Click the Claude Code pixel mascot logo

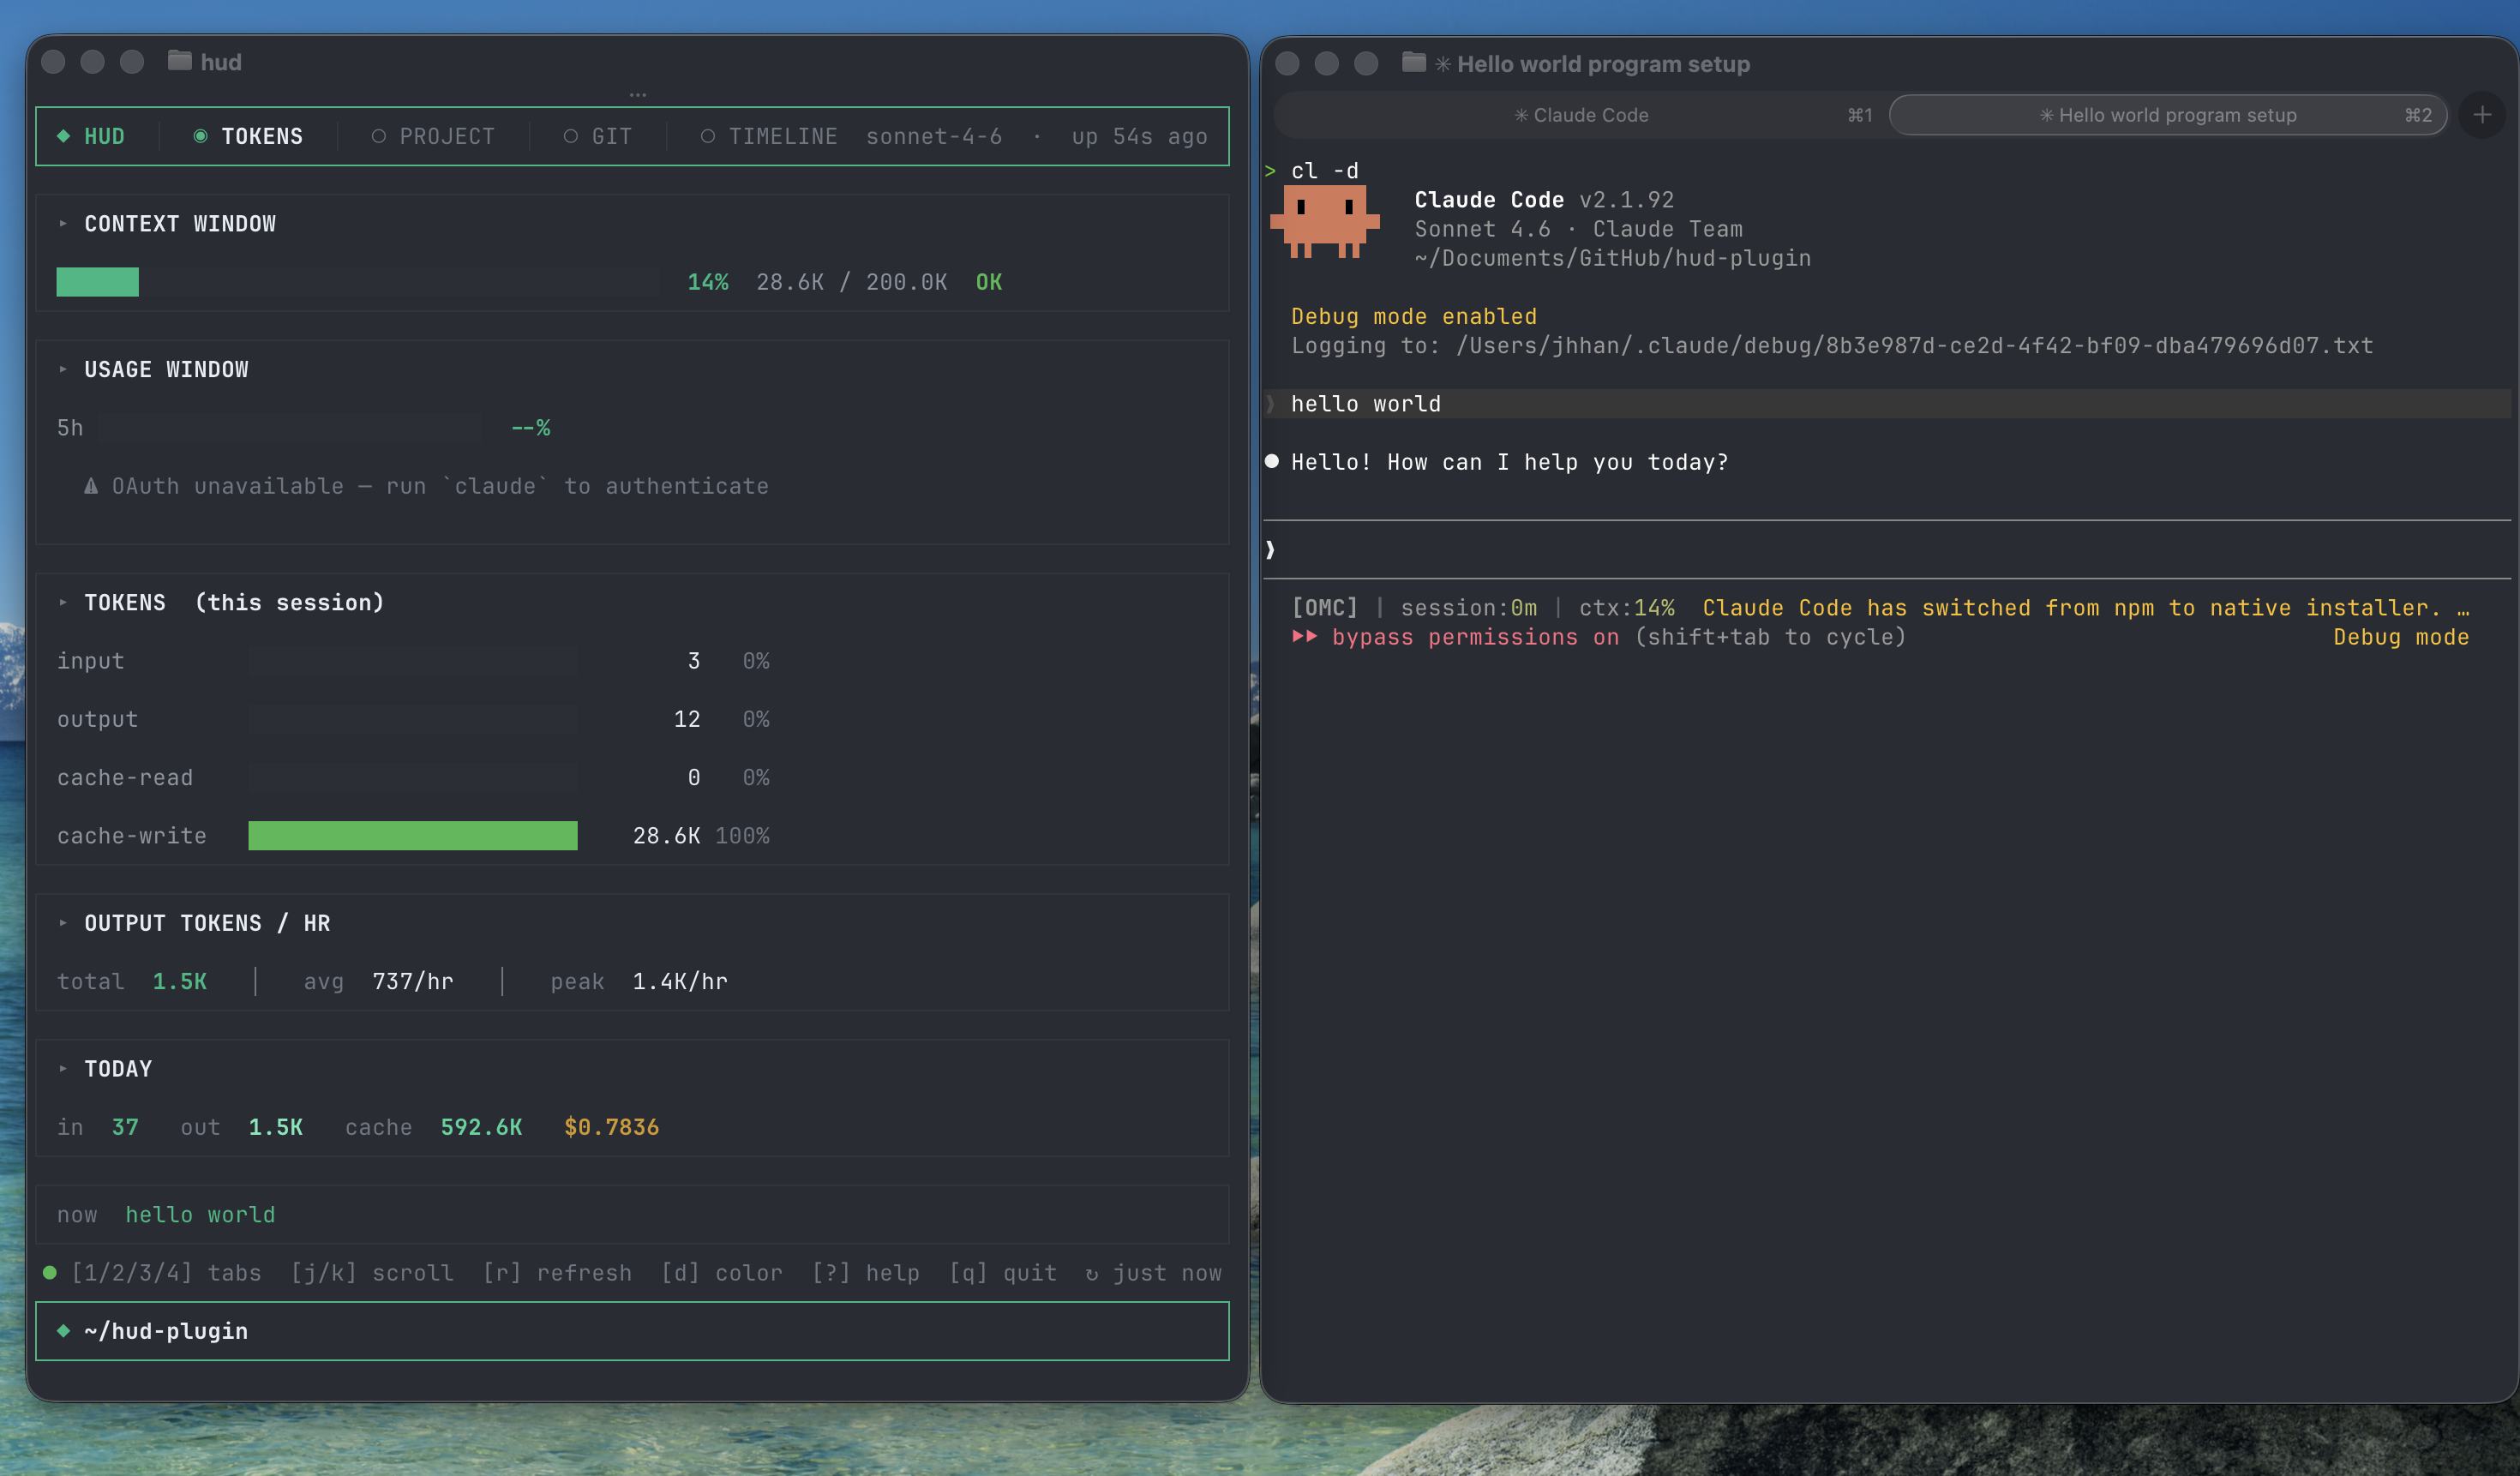pos(1324,222)
